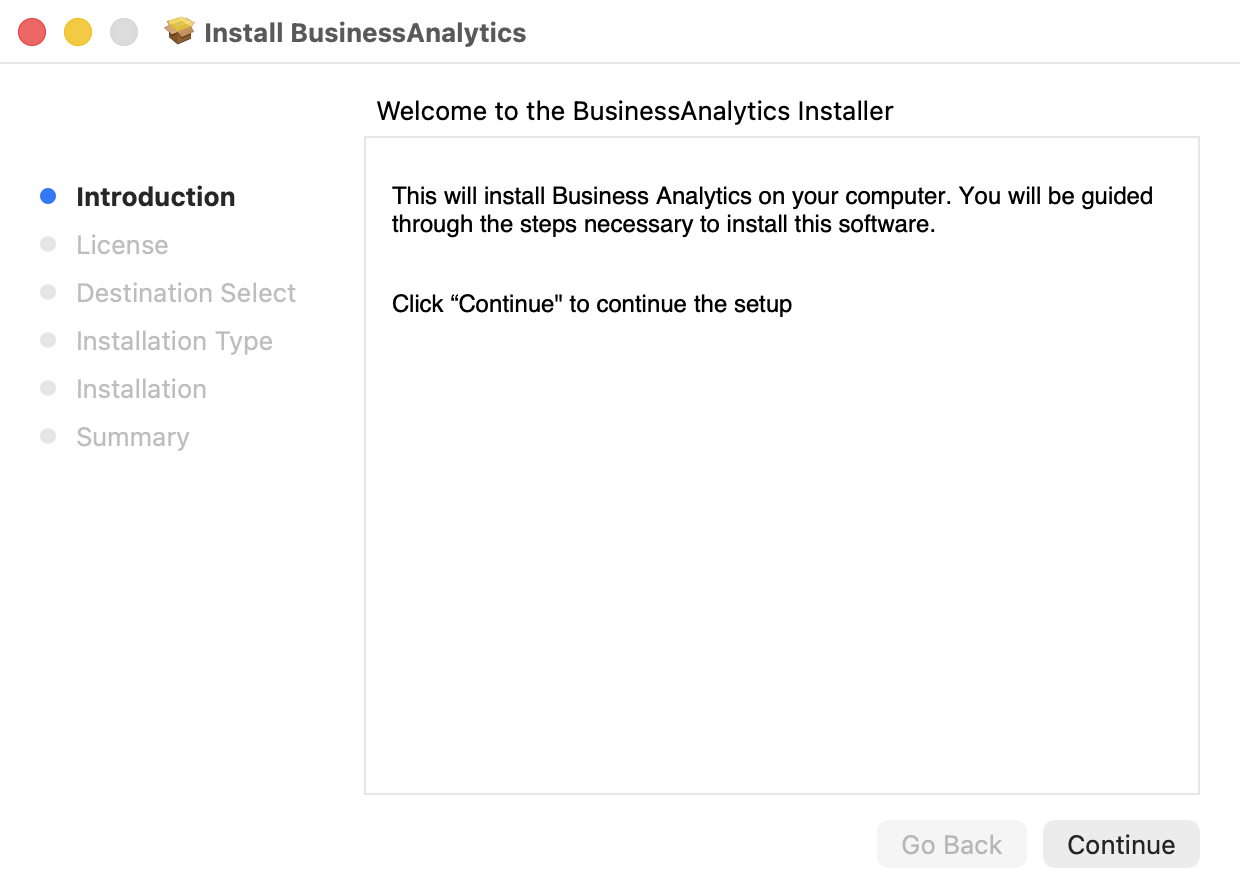Minimize the installer using the yellow button
The width and height of the screenshot is (1240, 896).
78,32
